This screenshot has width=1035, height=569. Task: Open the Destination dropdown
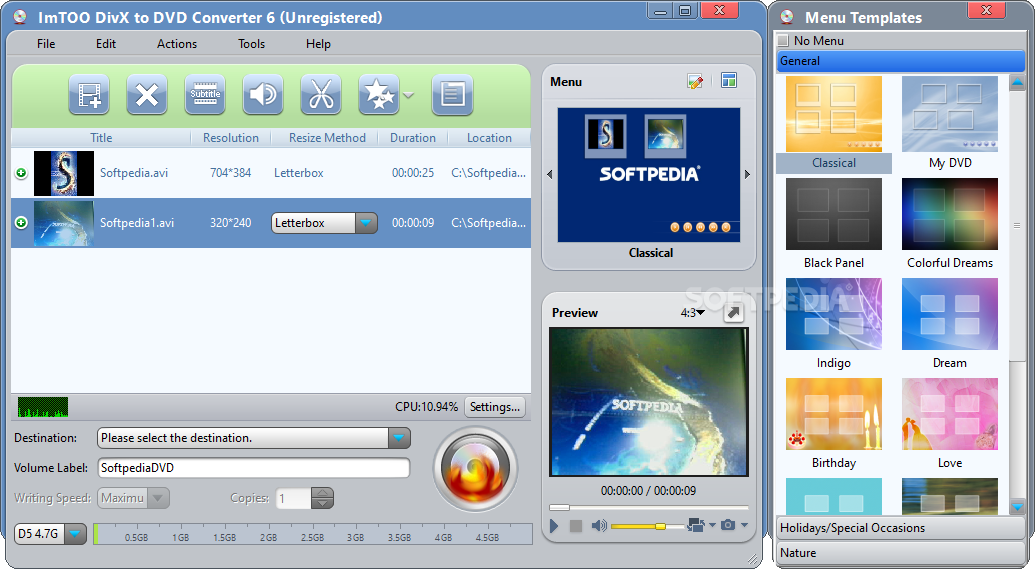399,438
